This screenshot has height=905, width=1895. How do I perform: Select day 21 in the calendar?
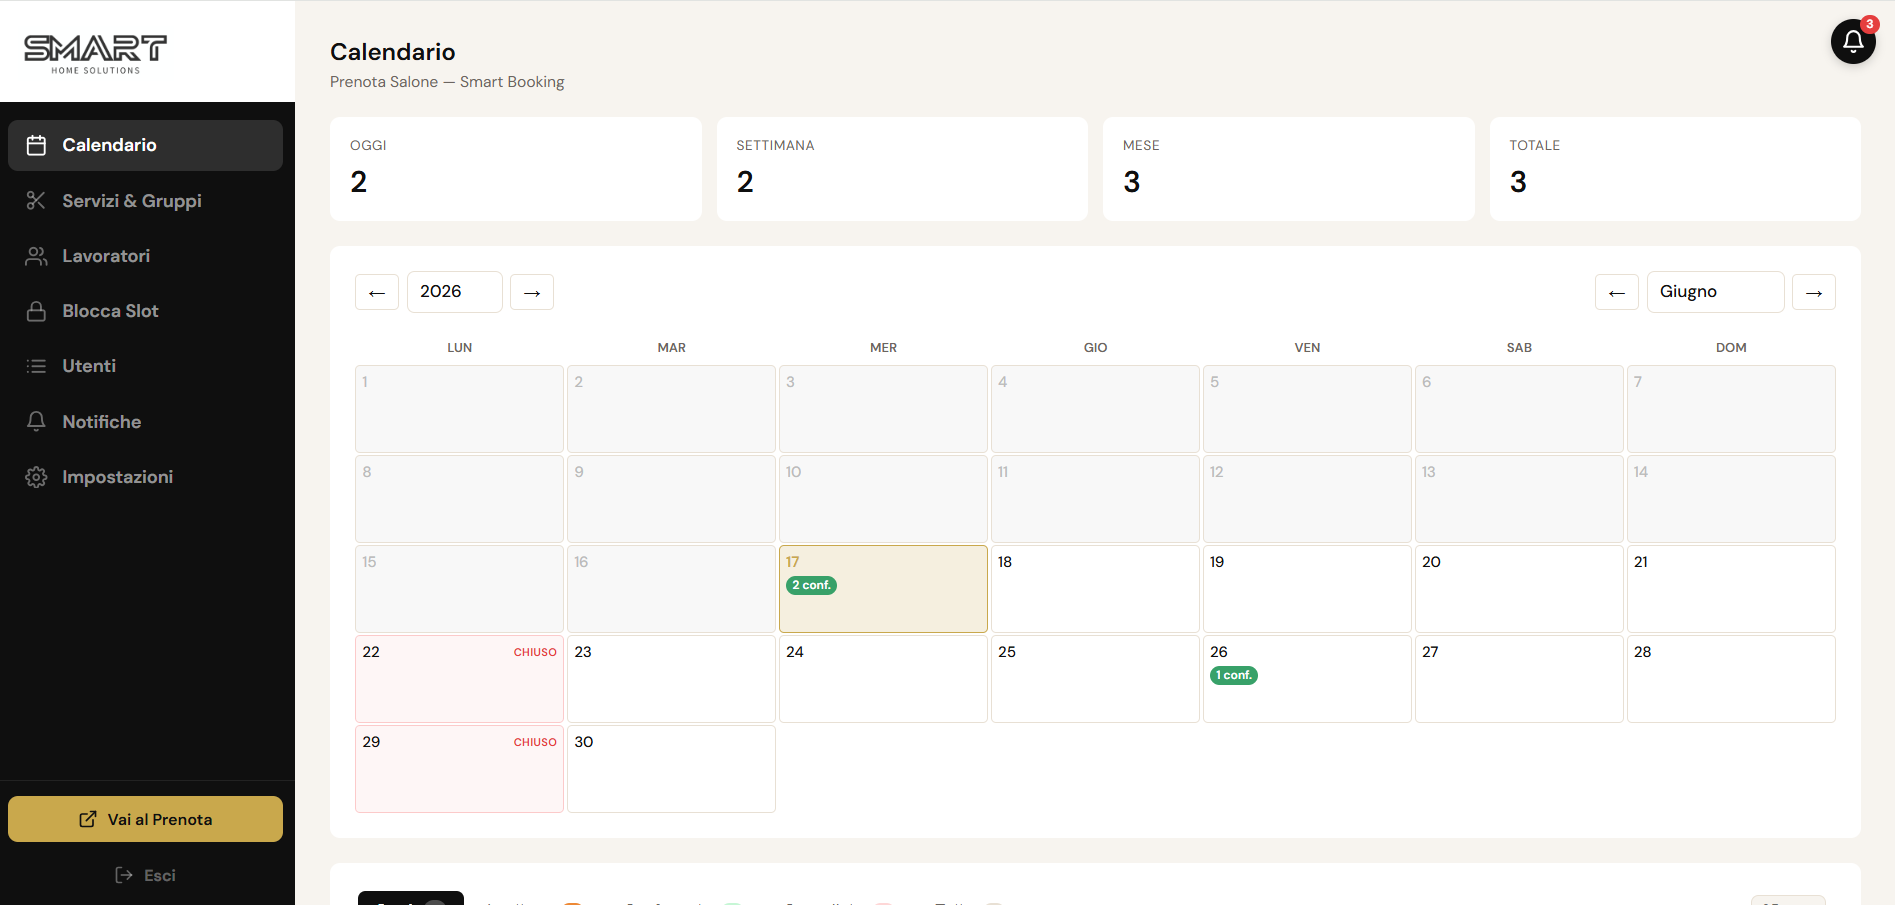[1731, 589]
